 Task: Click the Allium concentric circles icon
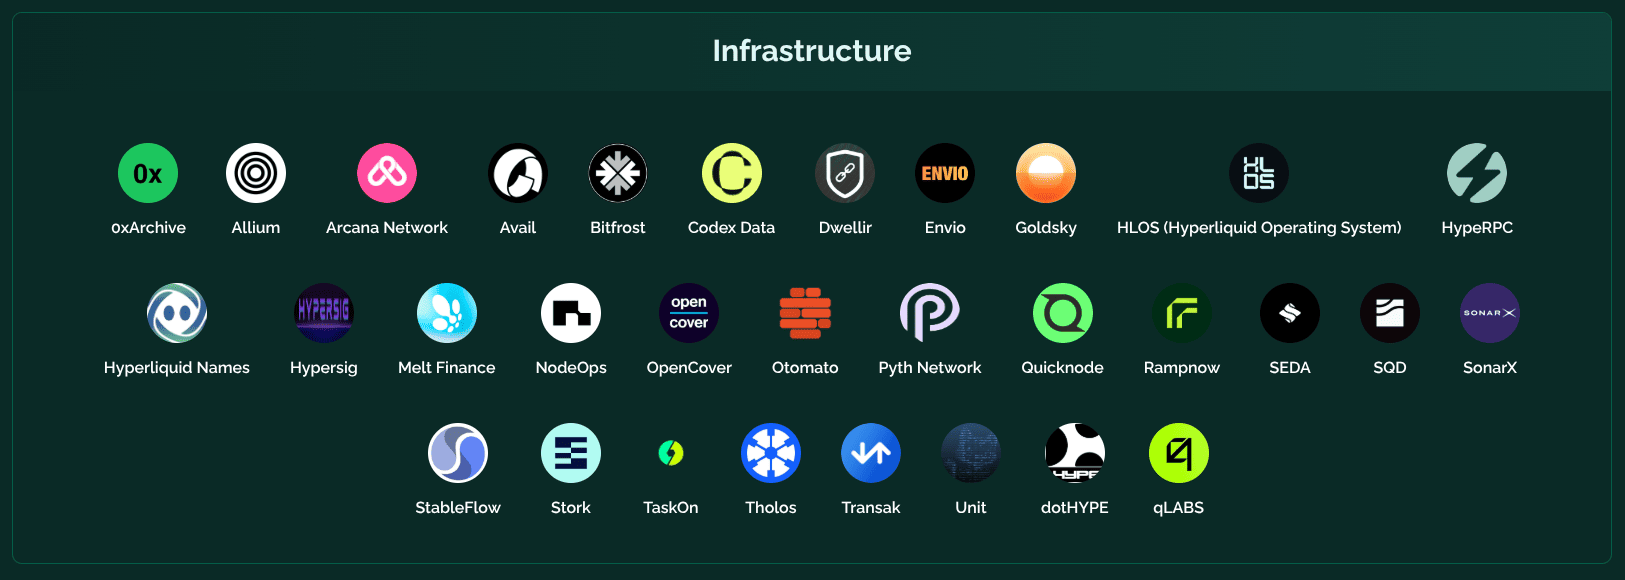256,173
